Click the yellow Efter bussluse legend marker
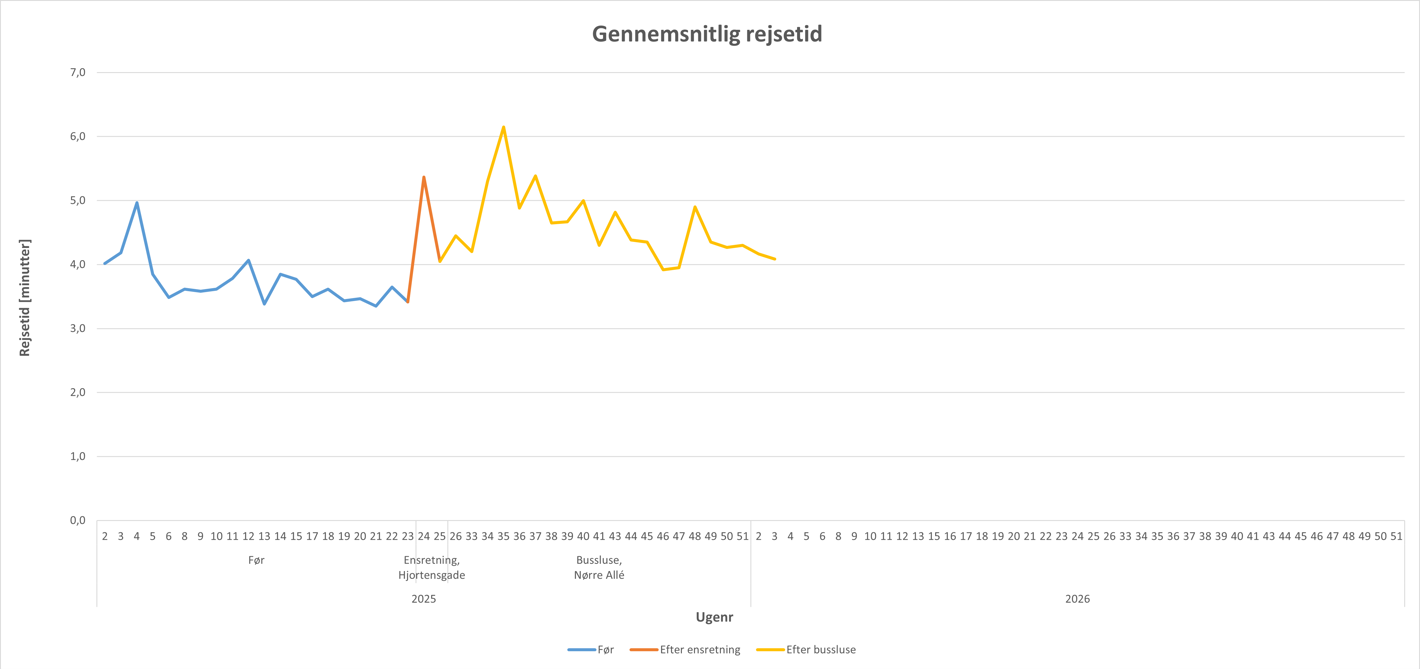The width and height of the screenshot is (1420, 669). coord(770,650)
